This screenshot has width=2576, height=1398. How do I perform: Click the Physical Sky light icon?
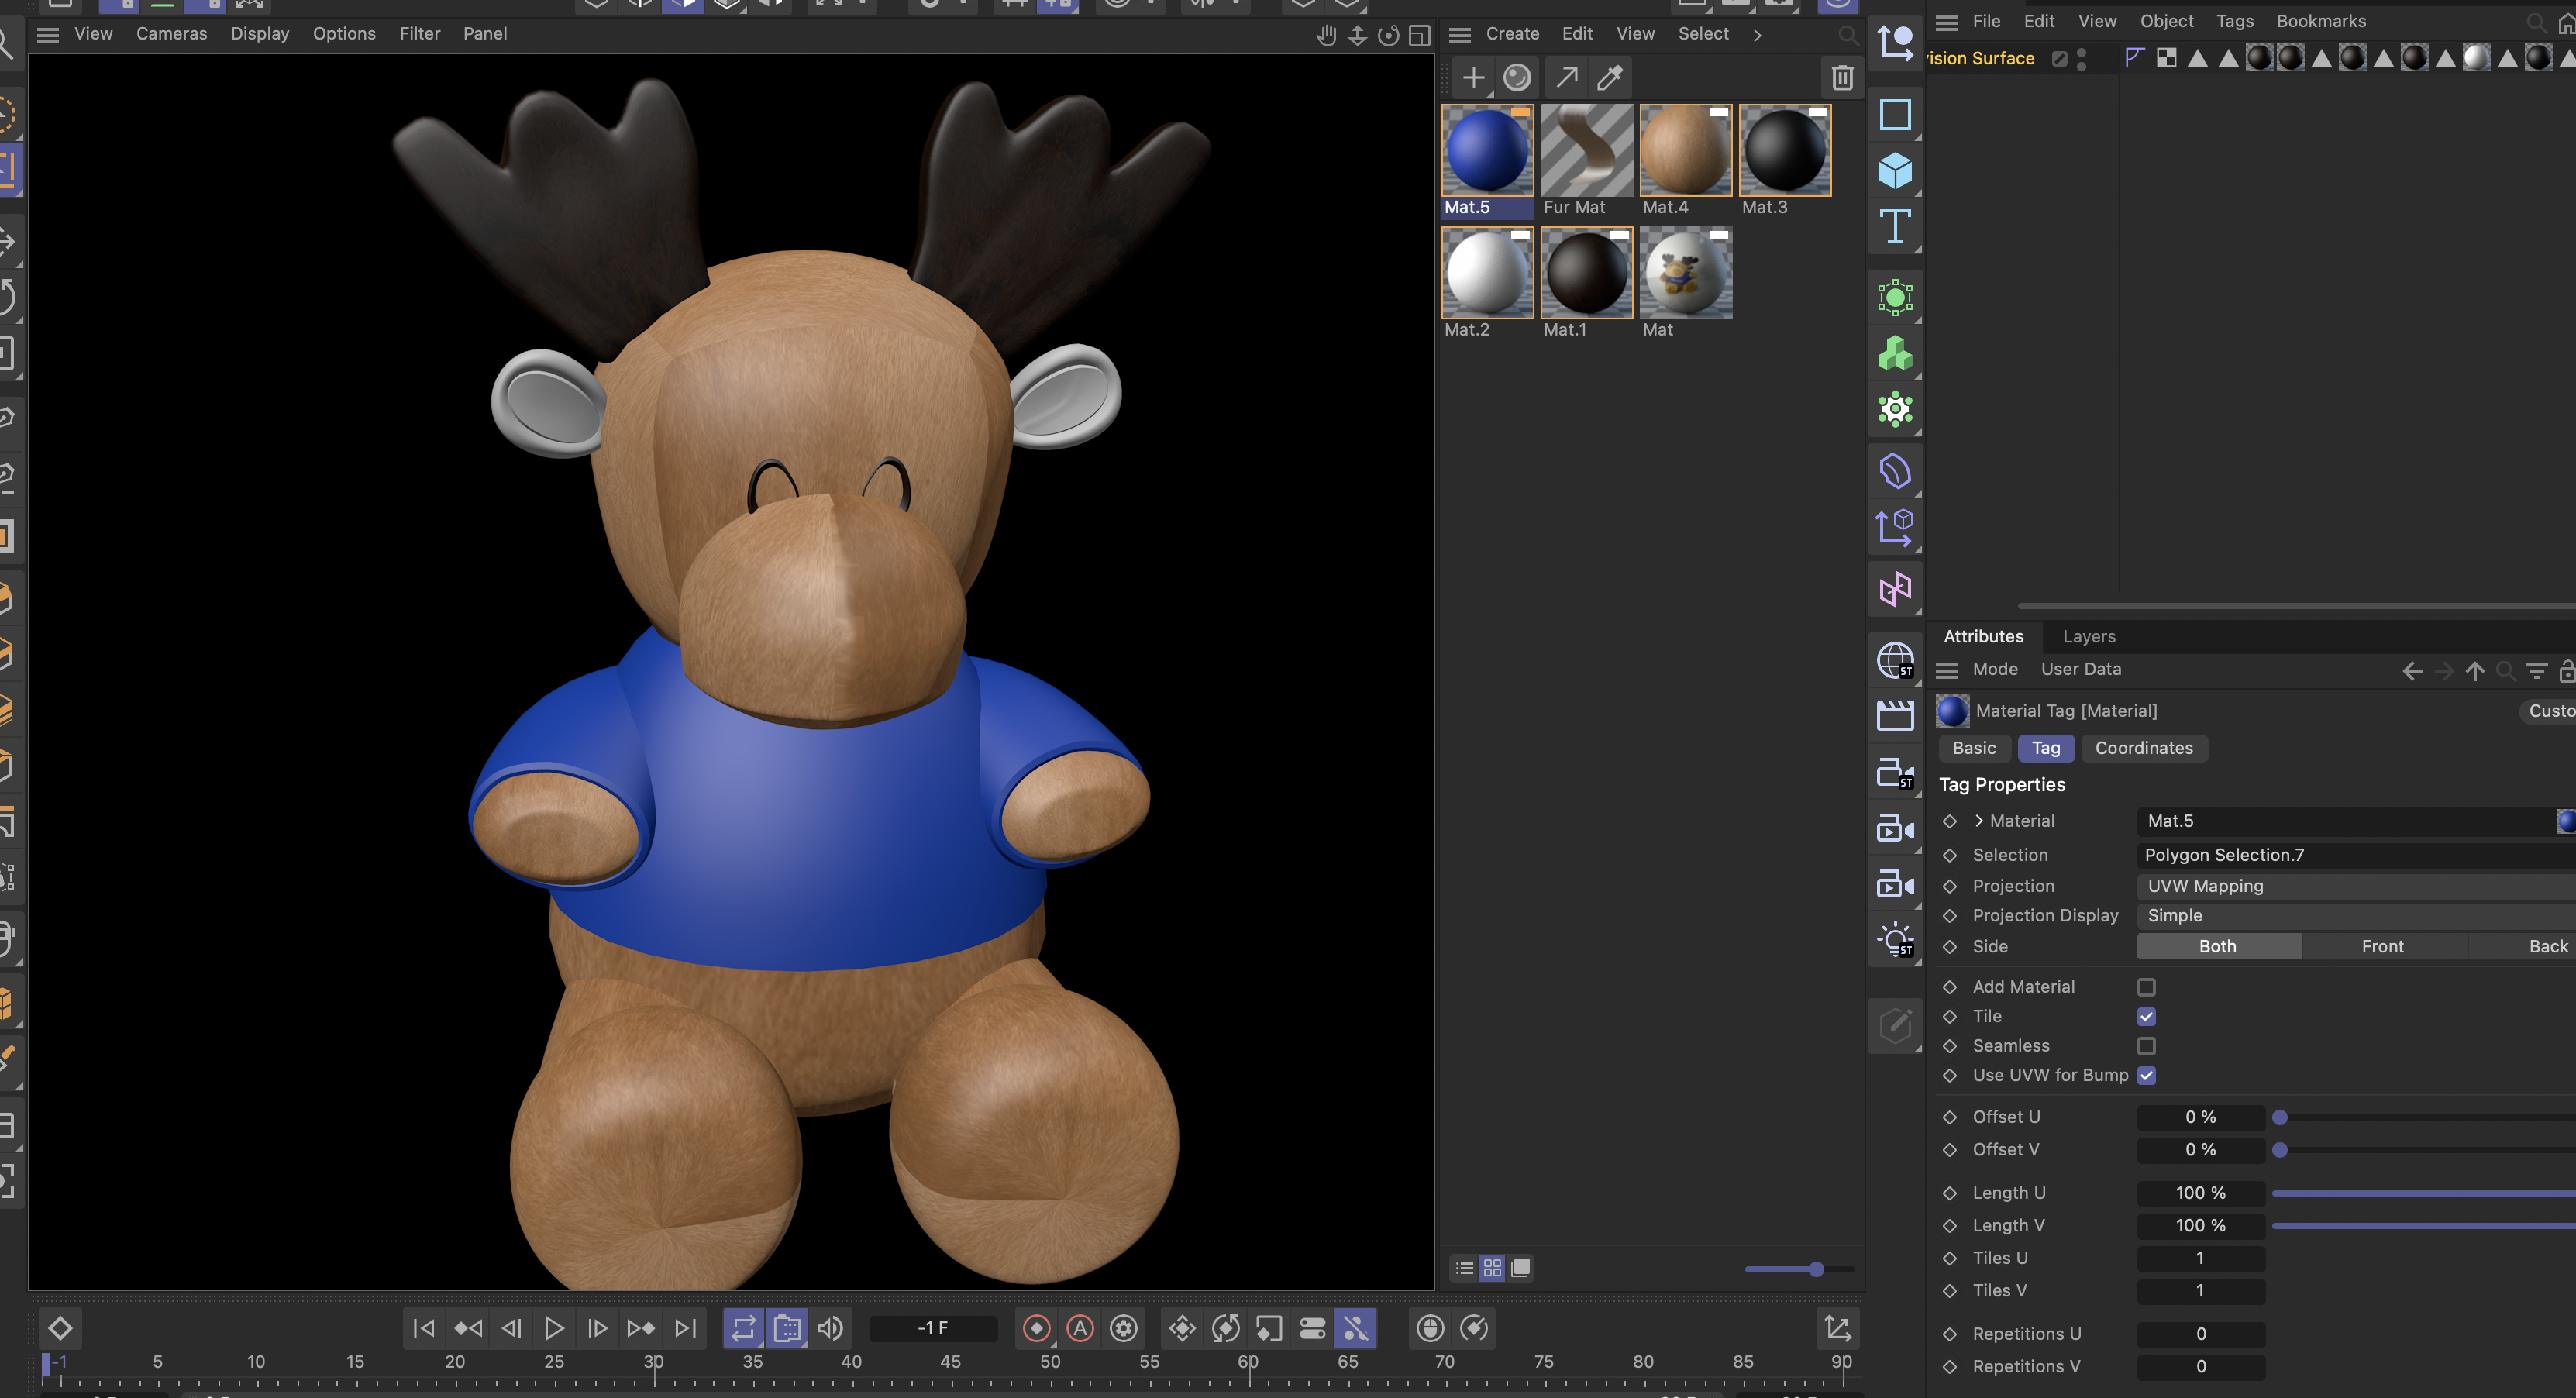1895,938
